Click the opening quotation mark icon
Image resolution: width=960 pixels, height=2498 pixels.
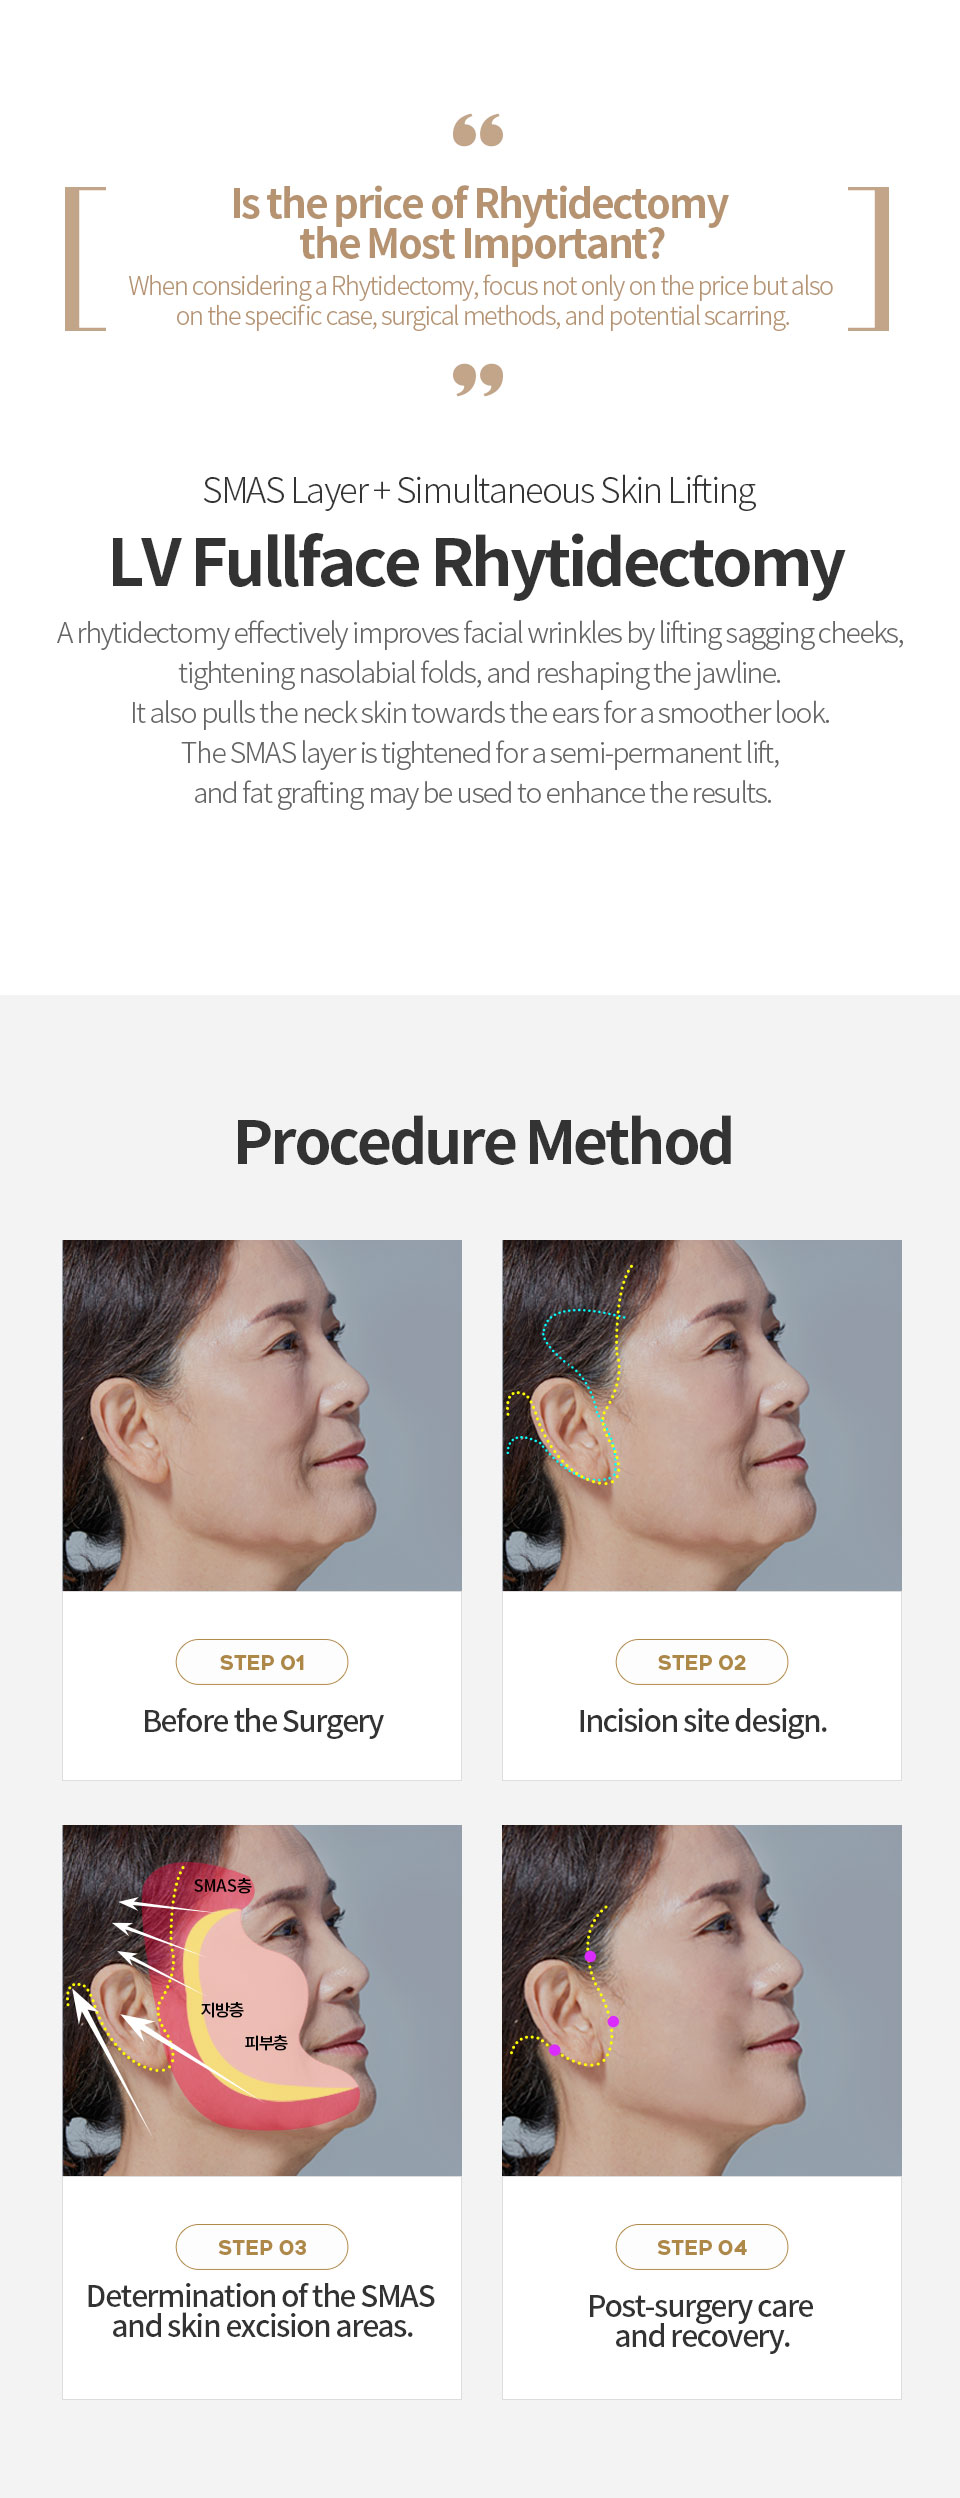pos(478,130)
